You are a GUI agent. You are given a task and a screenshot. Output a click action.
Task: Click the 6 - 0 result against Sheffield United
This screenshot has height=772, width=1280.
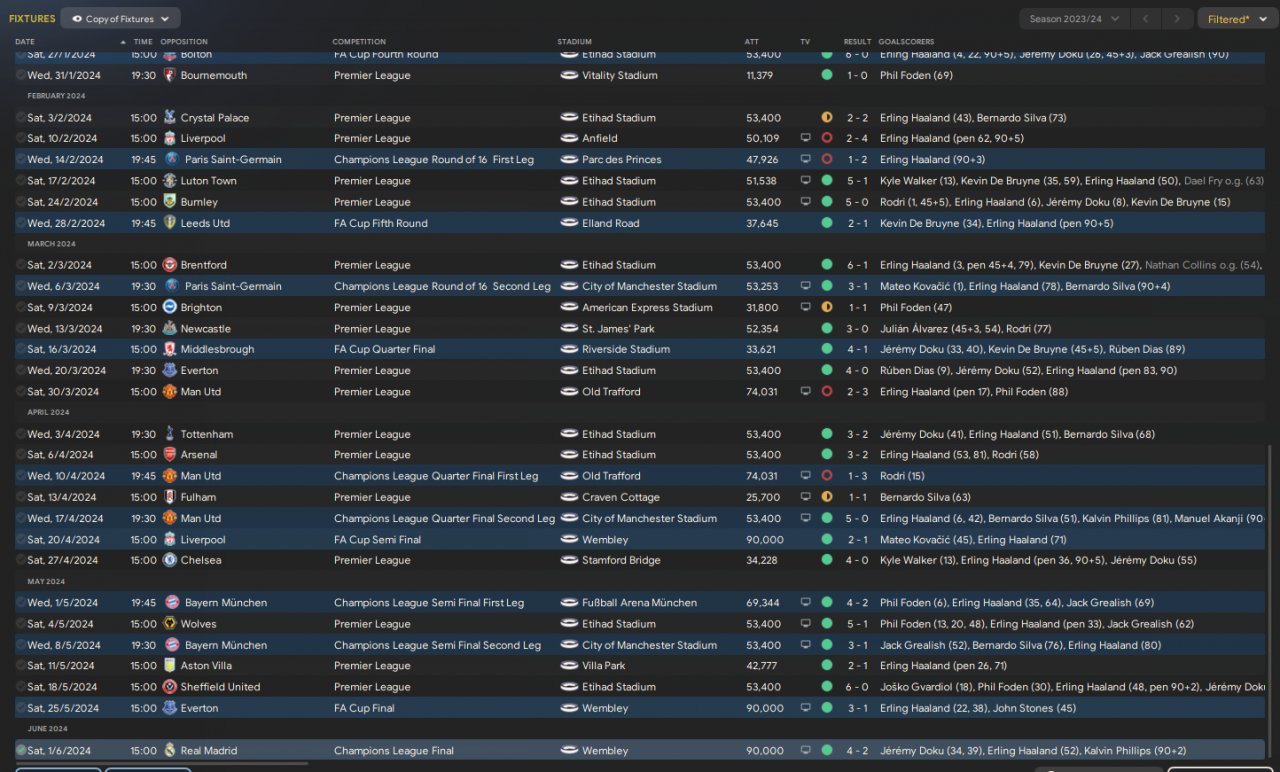[x=857, y=687]
